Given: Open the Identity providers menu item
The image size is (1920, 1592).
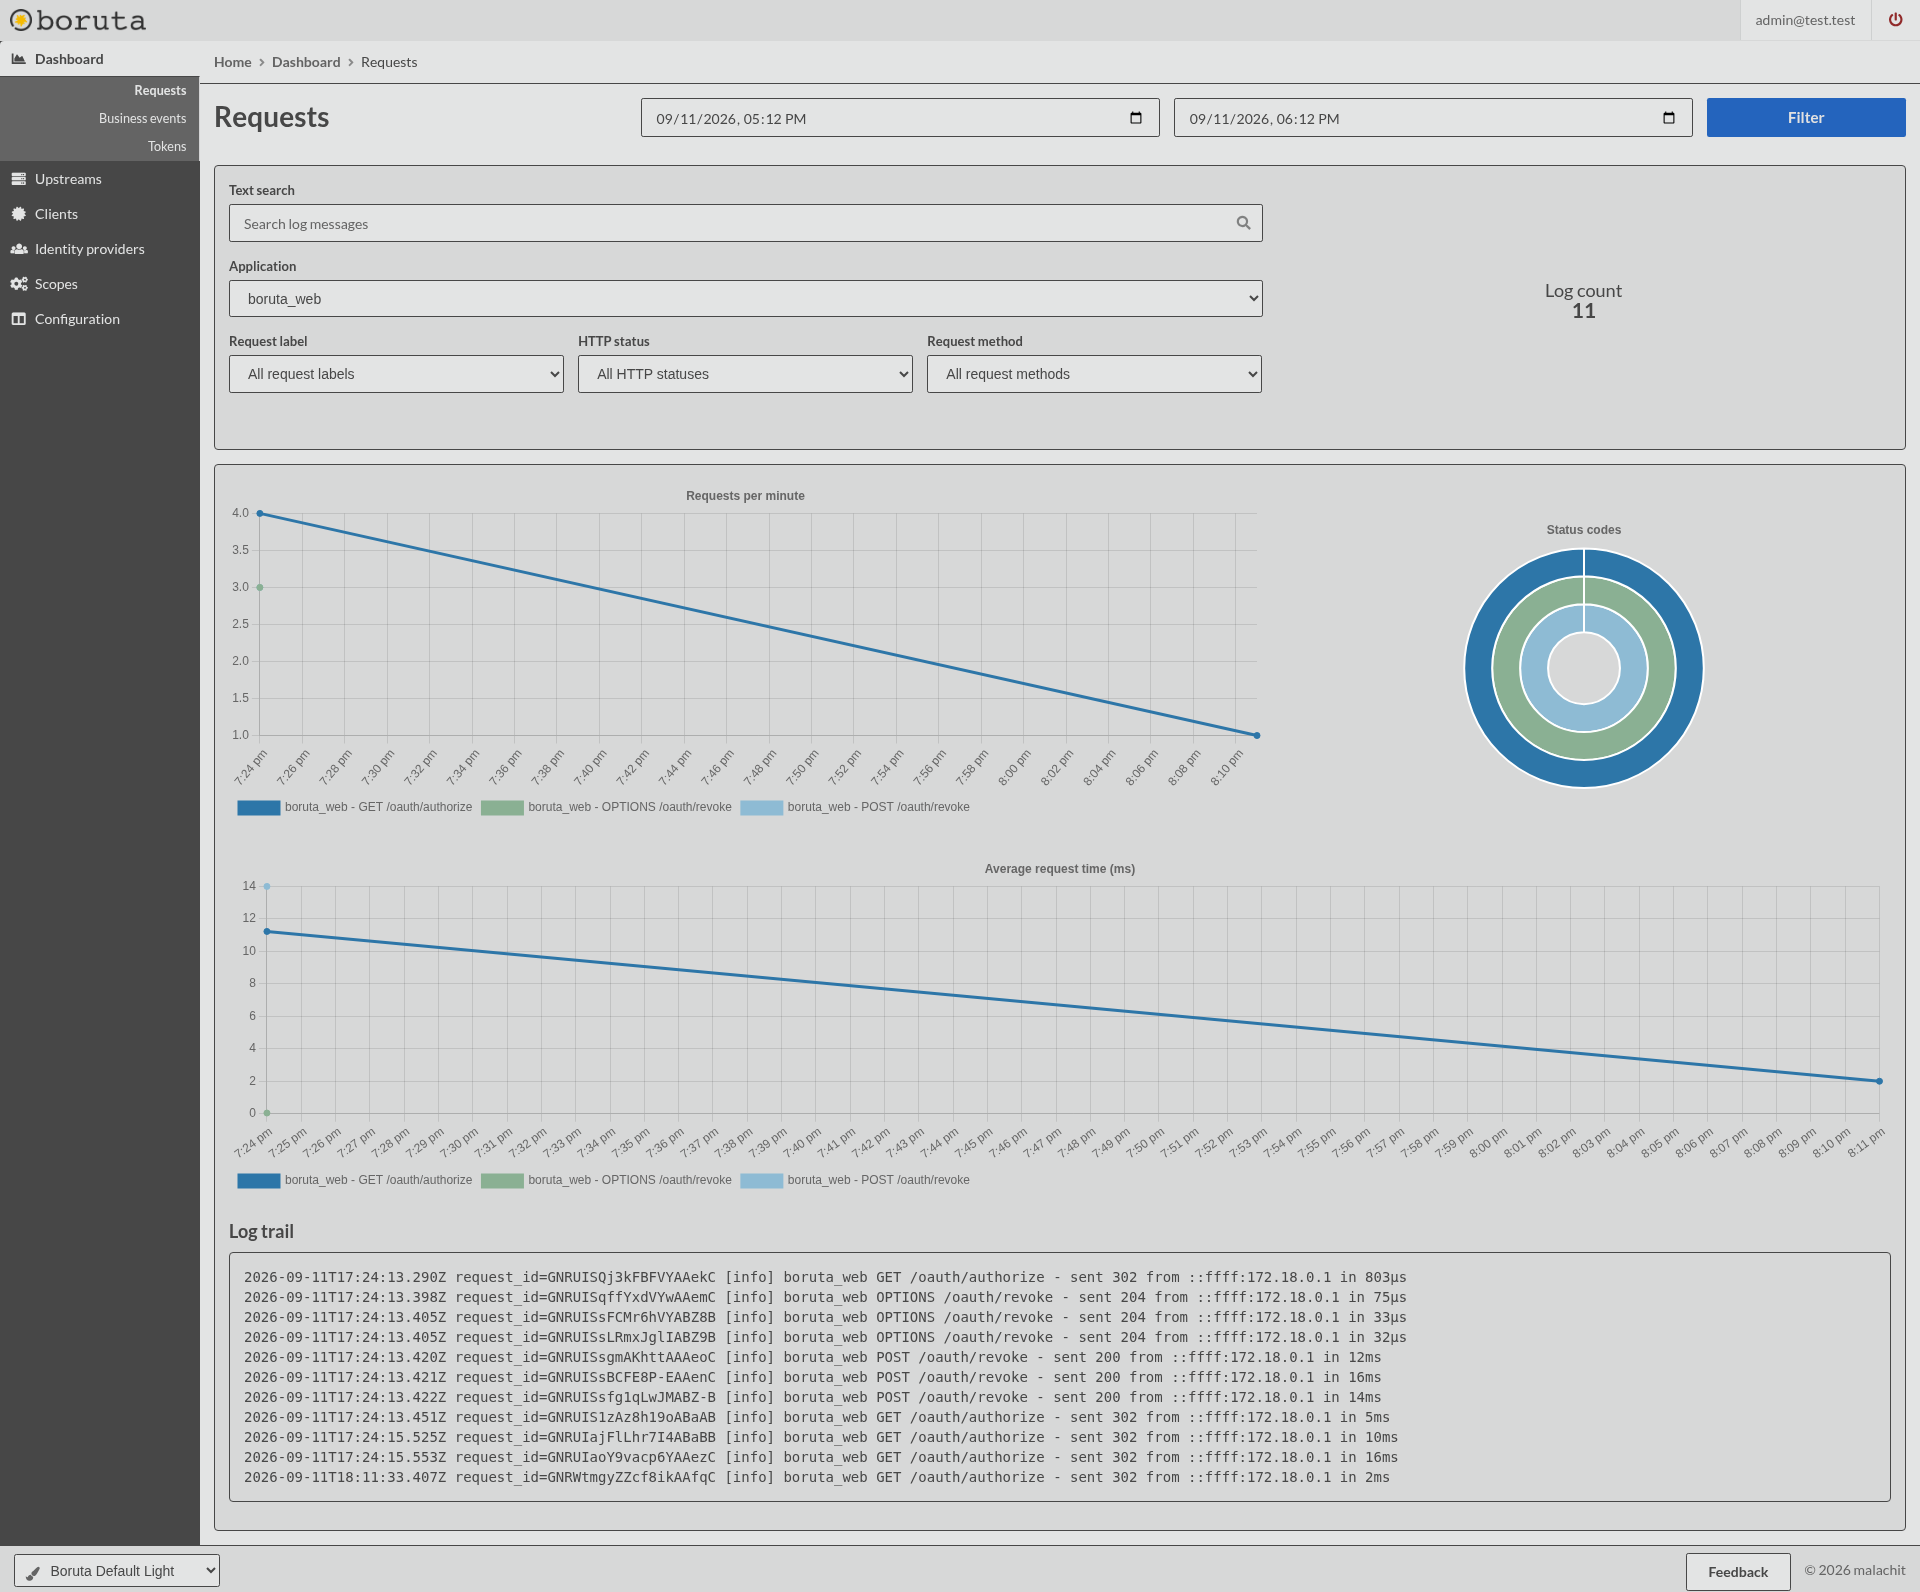Looking at the screenshot, I should [89, 249].
